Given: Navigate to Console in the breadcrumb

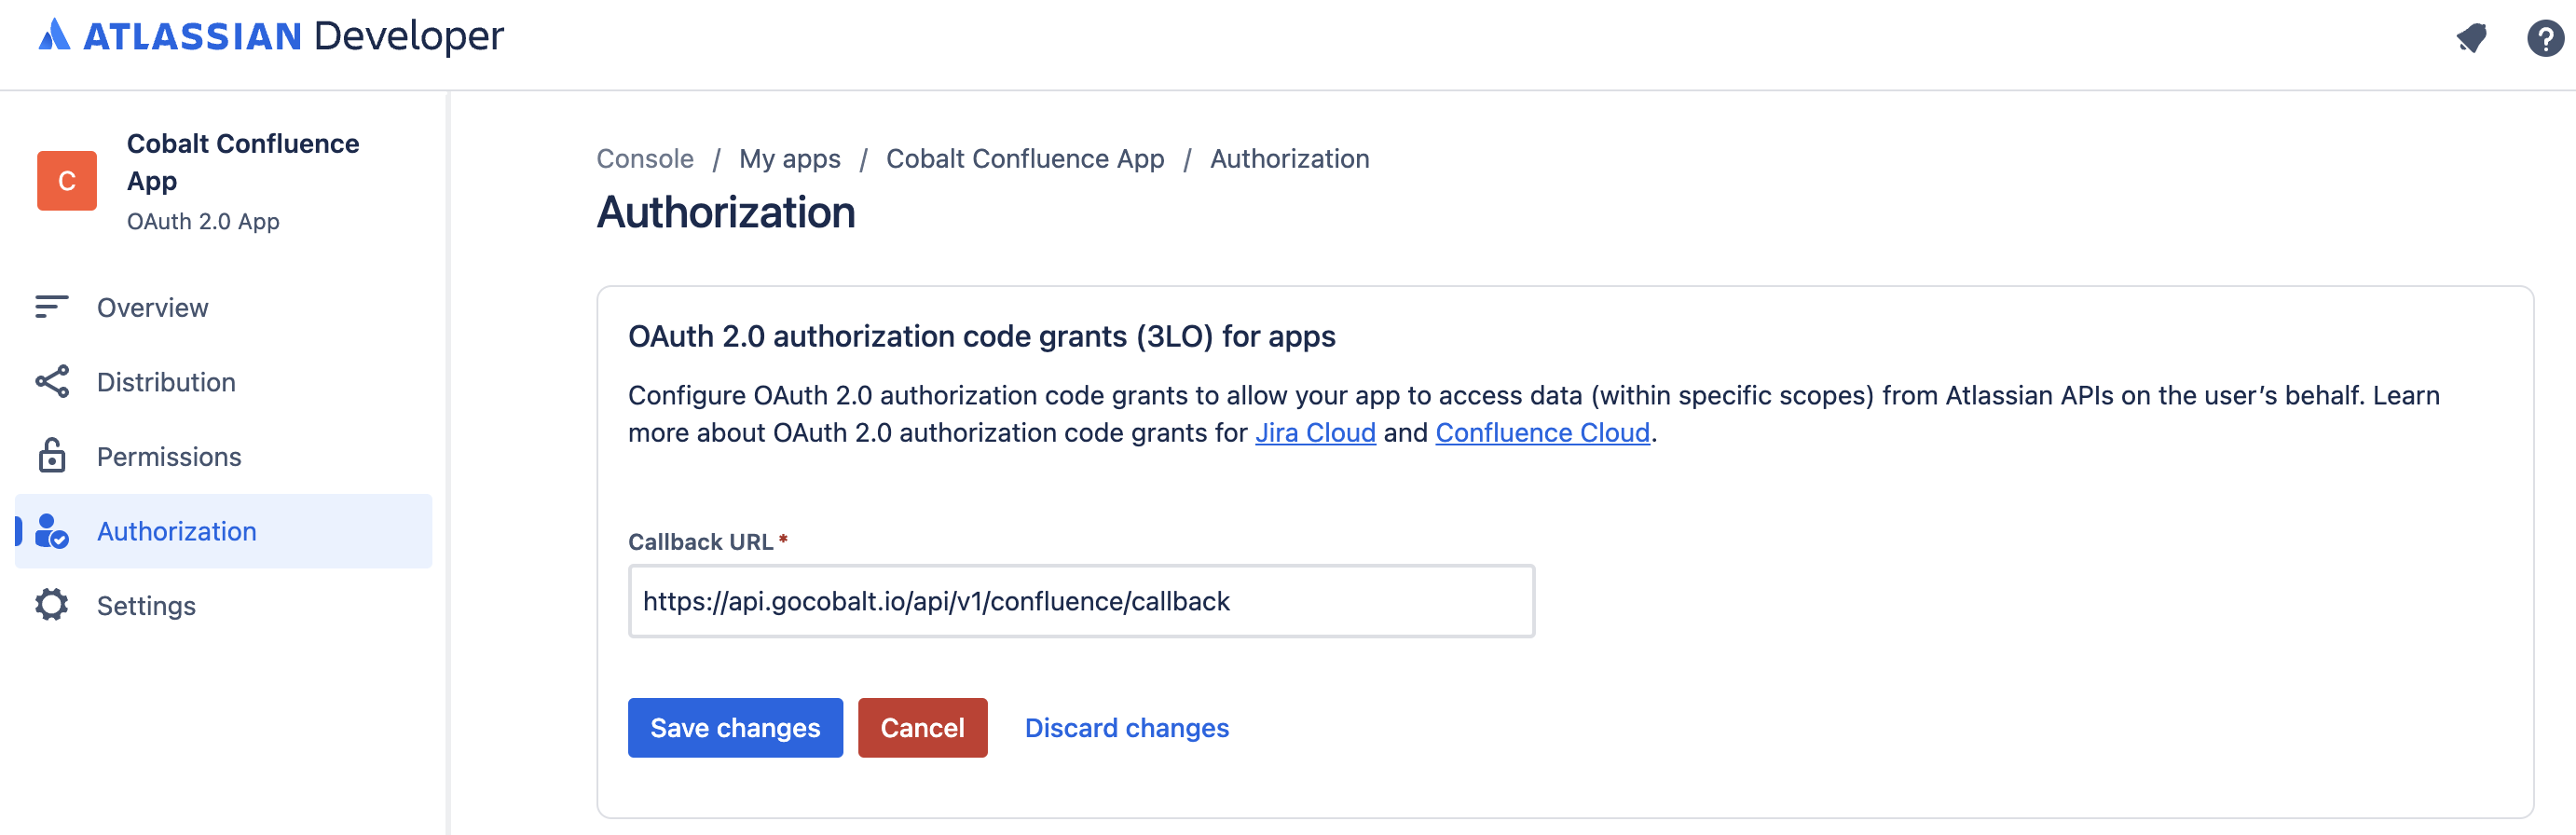Looking at the screenshot, I should (645, 158).
